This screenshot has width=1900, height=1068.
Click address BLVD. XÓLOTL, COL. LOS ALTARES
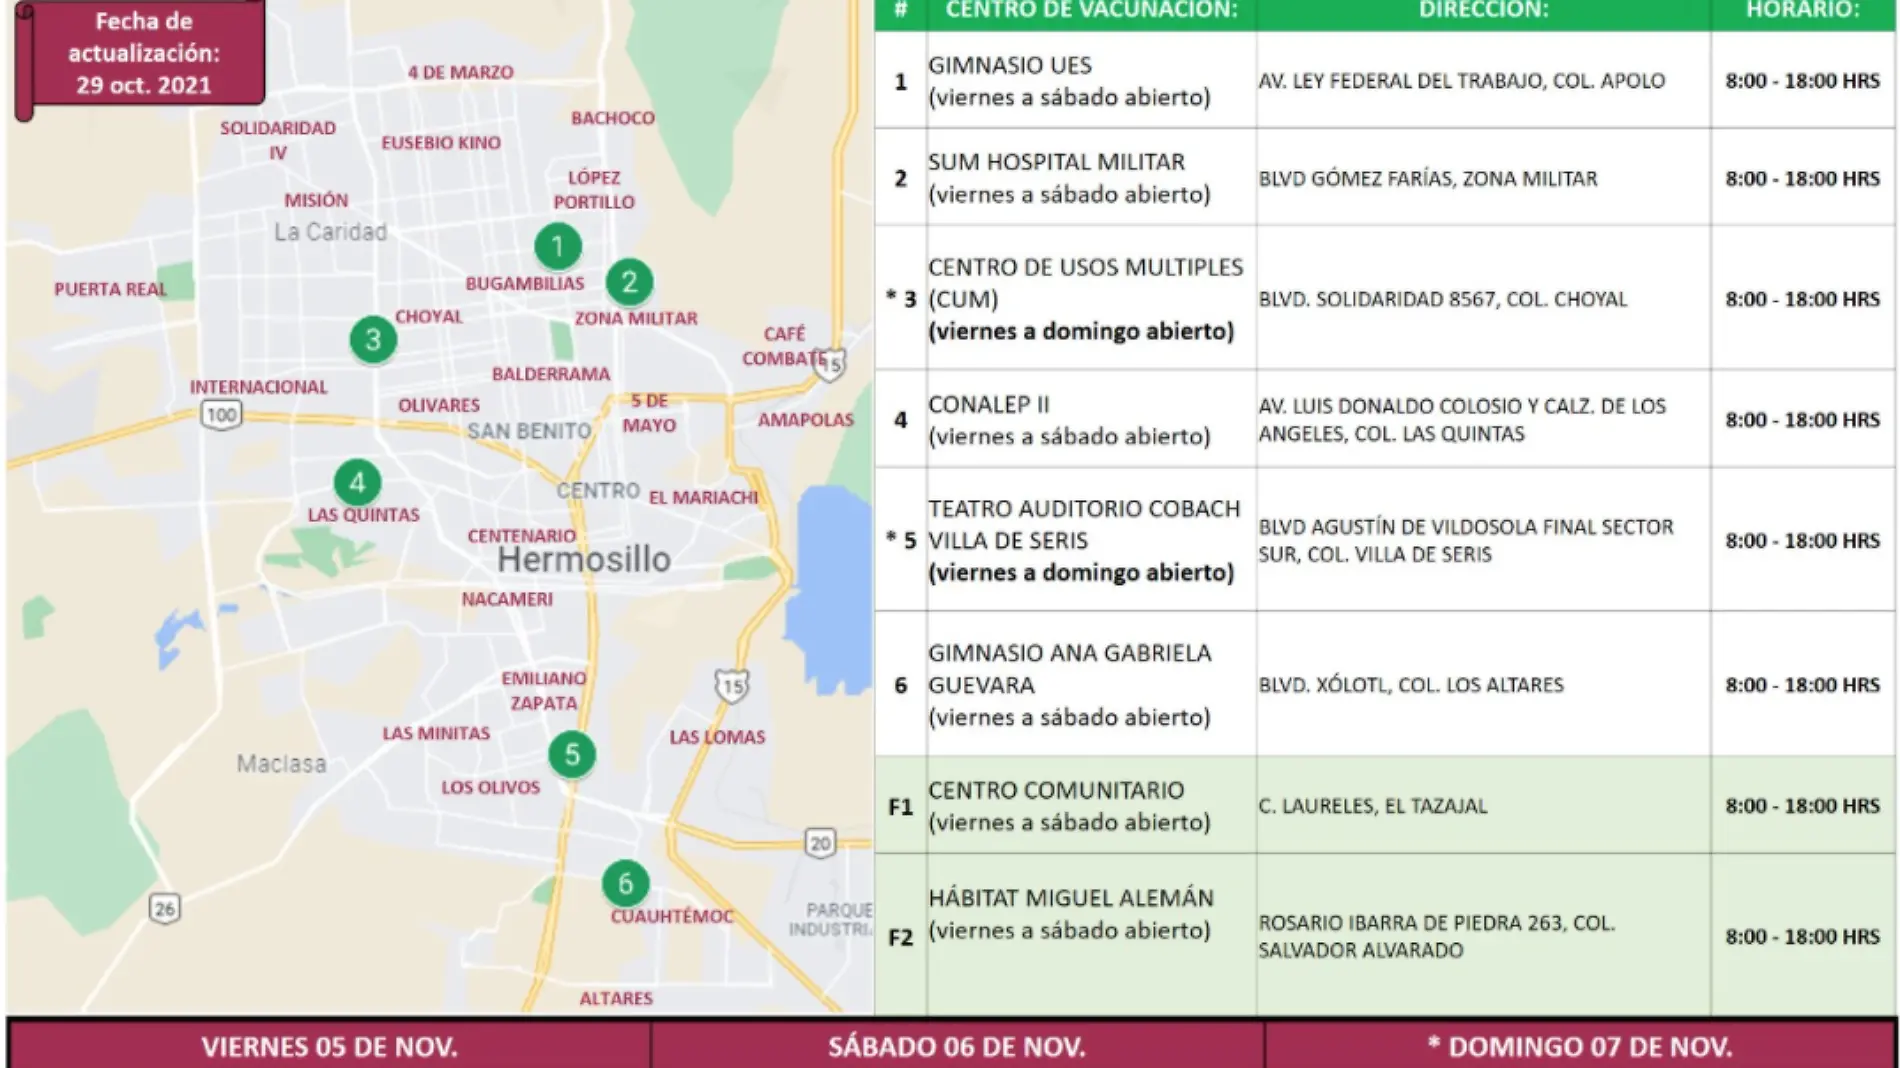1411,685
